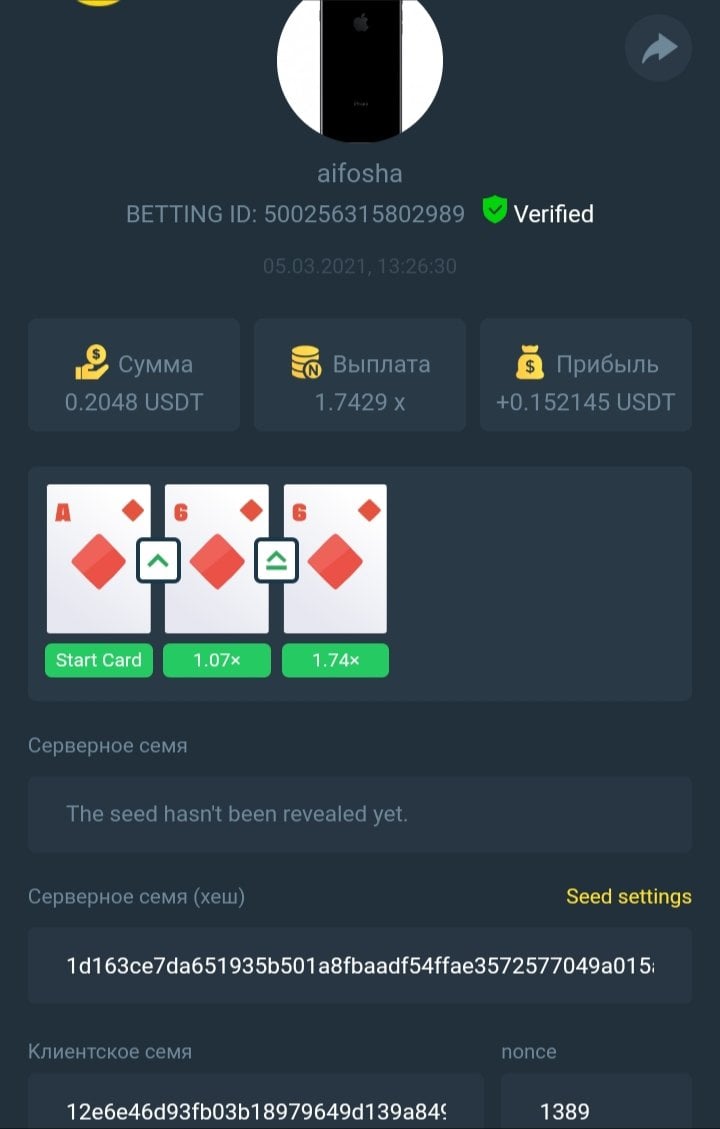The image size is (720, 1129).
Task: Tap the share arrow icon
Action: [x=658, y=48]
